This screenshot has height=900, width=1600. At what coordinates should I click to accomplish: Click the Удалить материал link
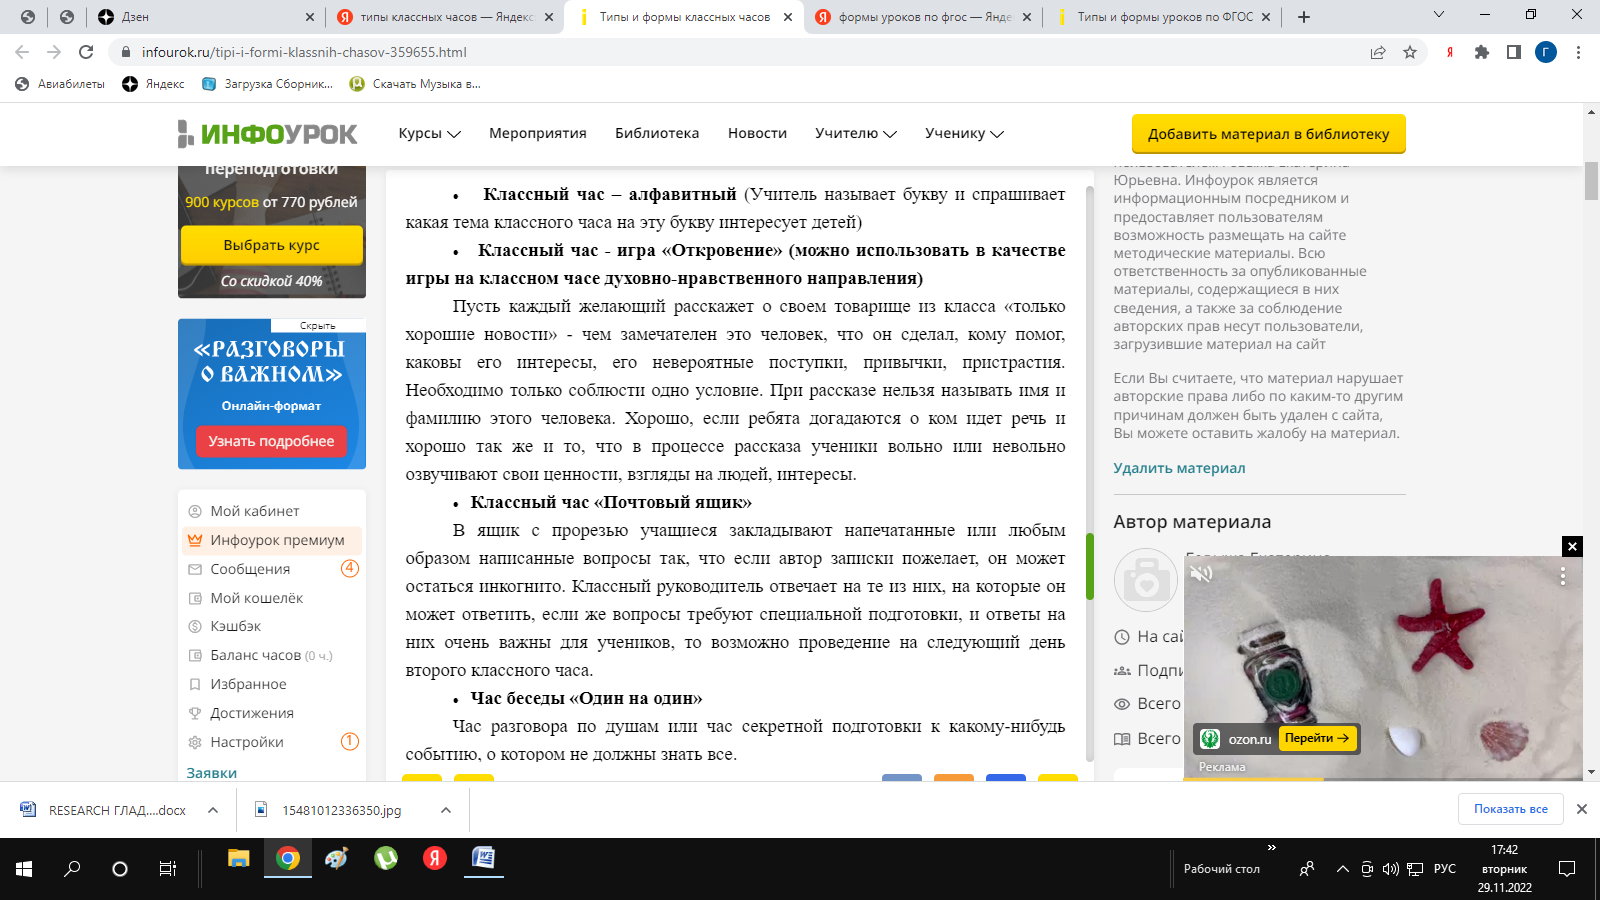point(1179,468)
